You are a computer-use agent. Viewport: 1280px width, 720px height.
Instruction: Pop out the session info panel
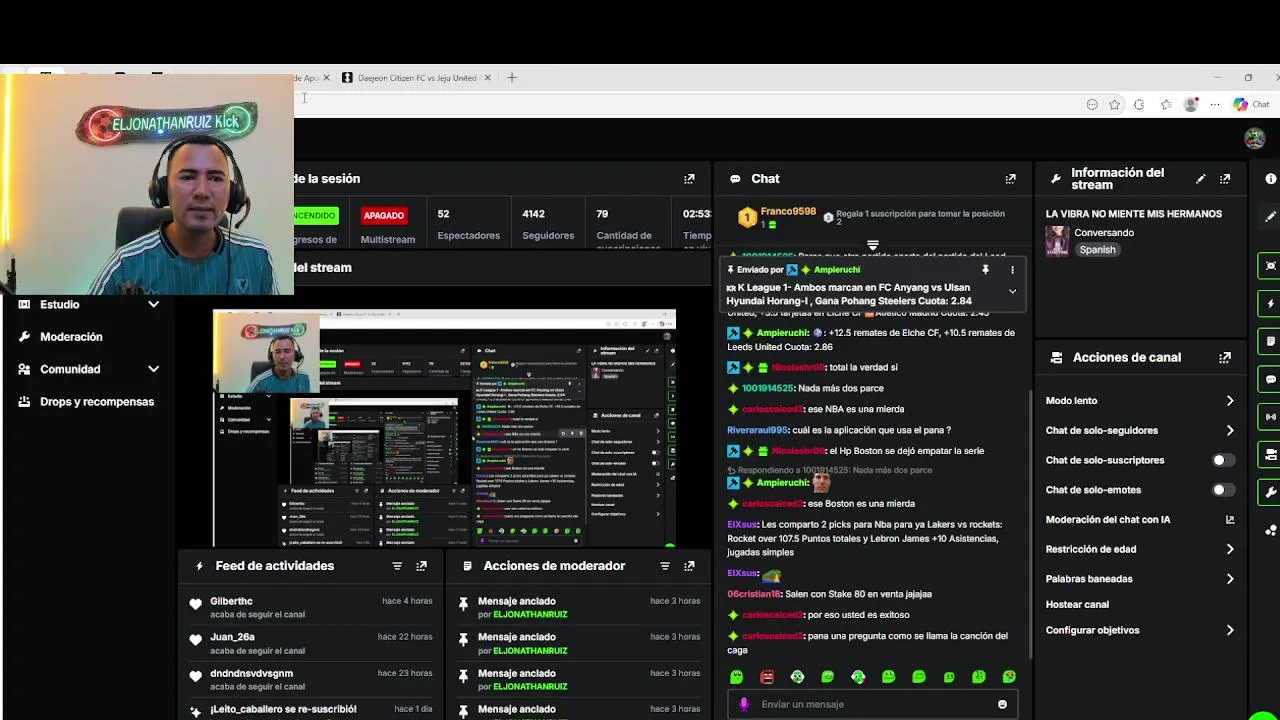pos(689,179)
